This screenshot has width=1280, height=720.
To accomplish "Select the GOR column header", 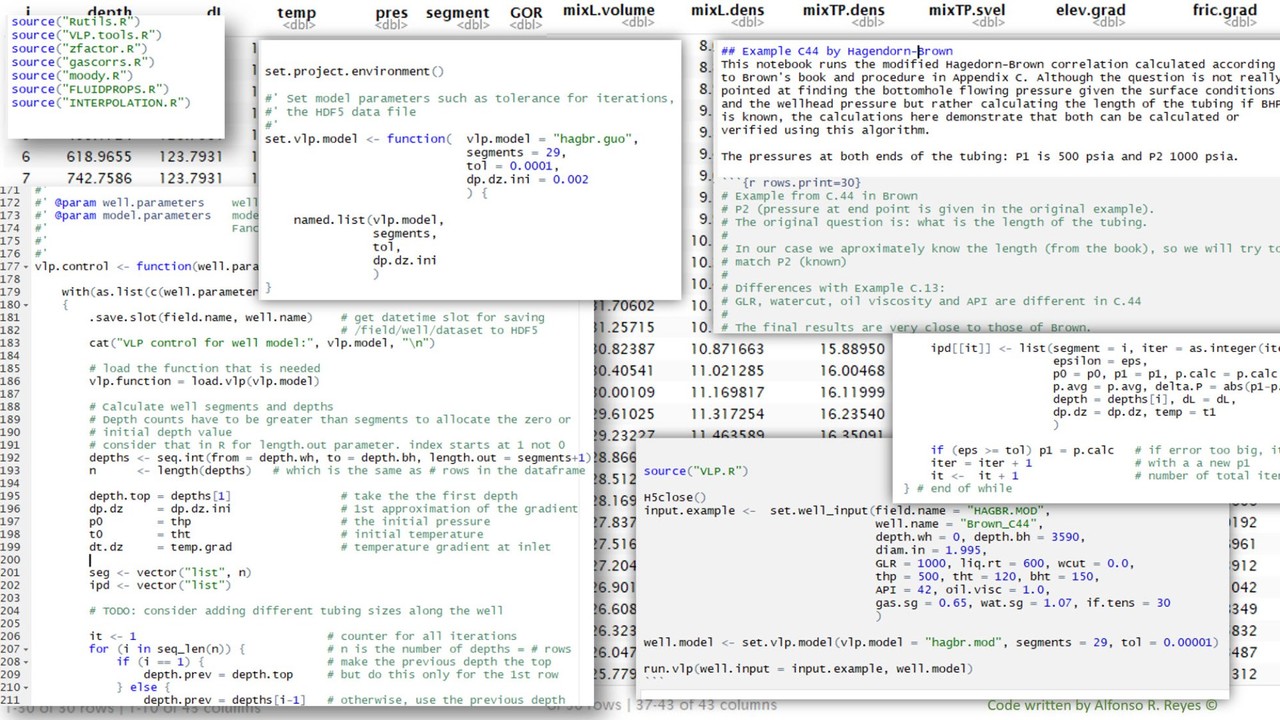I will 526,13.
